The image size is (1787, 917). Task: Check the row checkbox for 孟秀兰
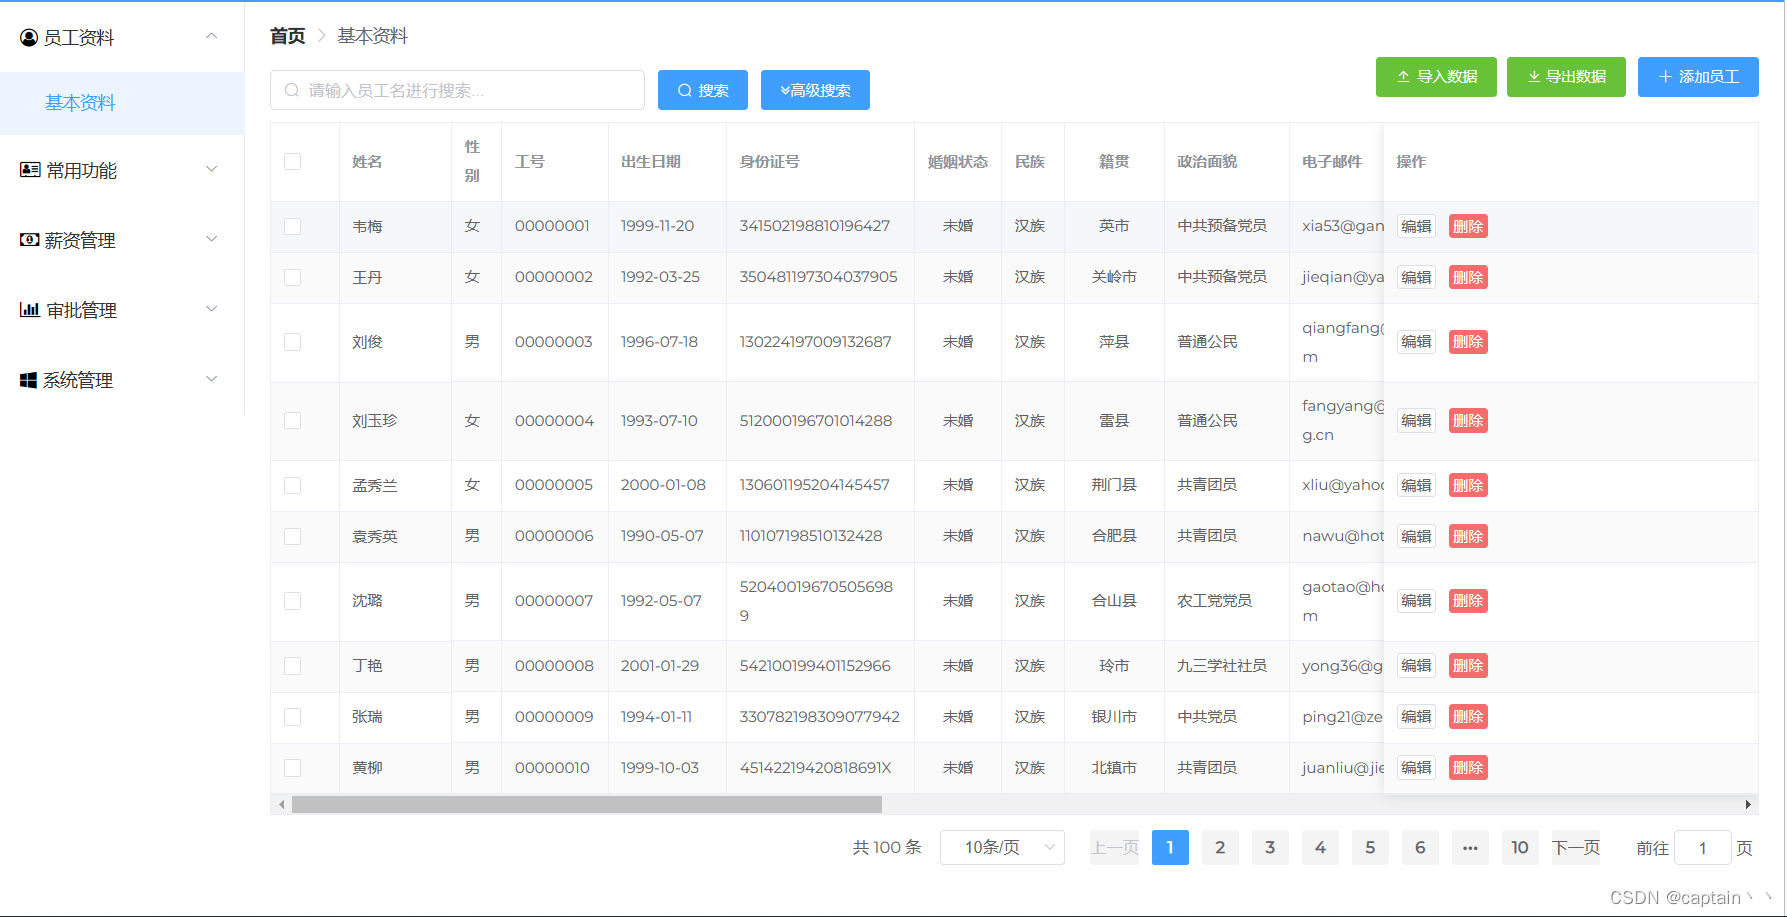[293, 485]
